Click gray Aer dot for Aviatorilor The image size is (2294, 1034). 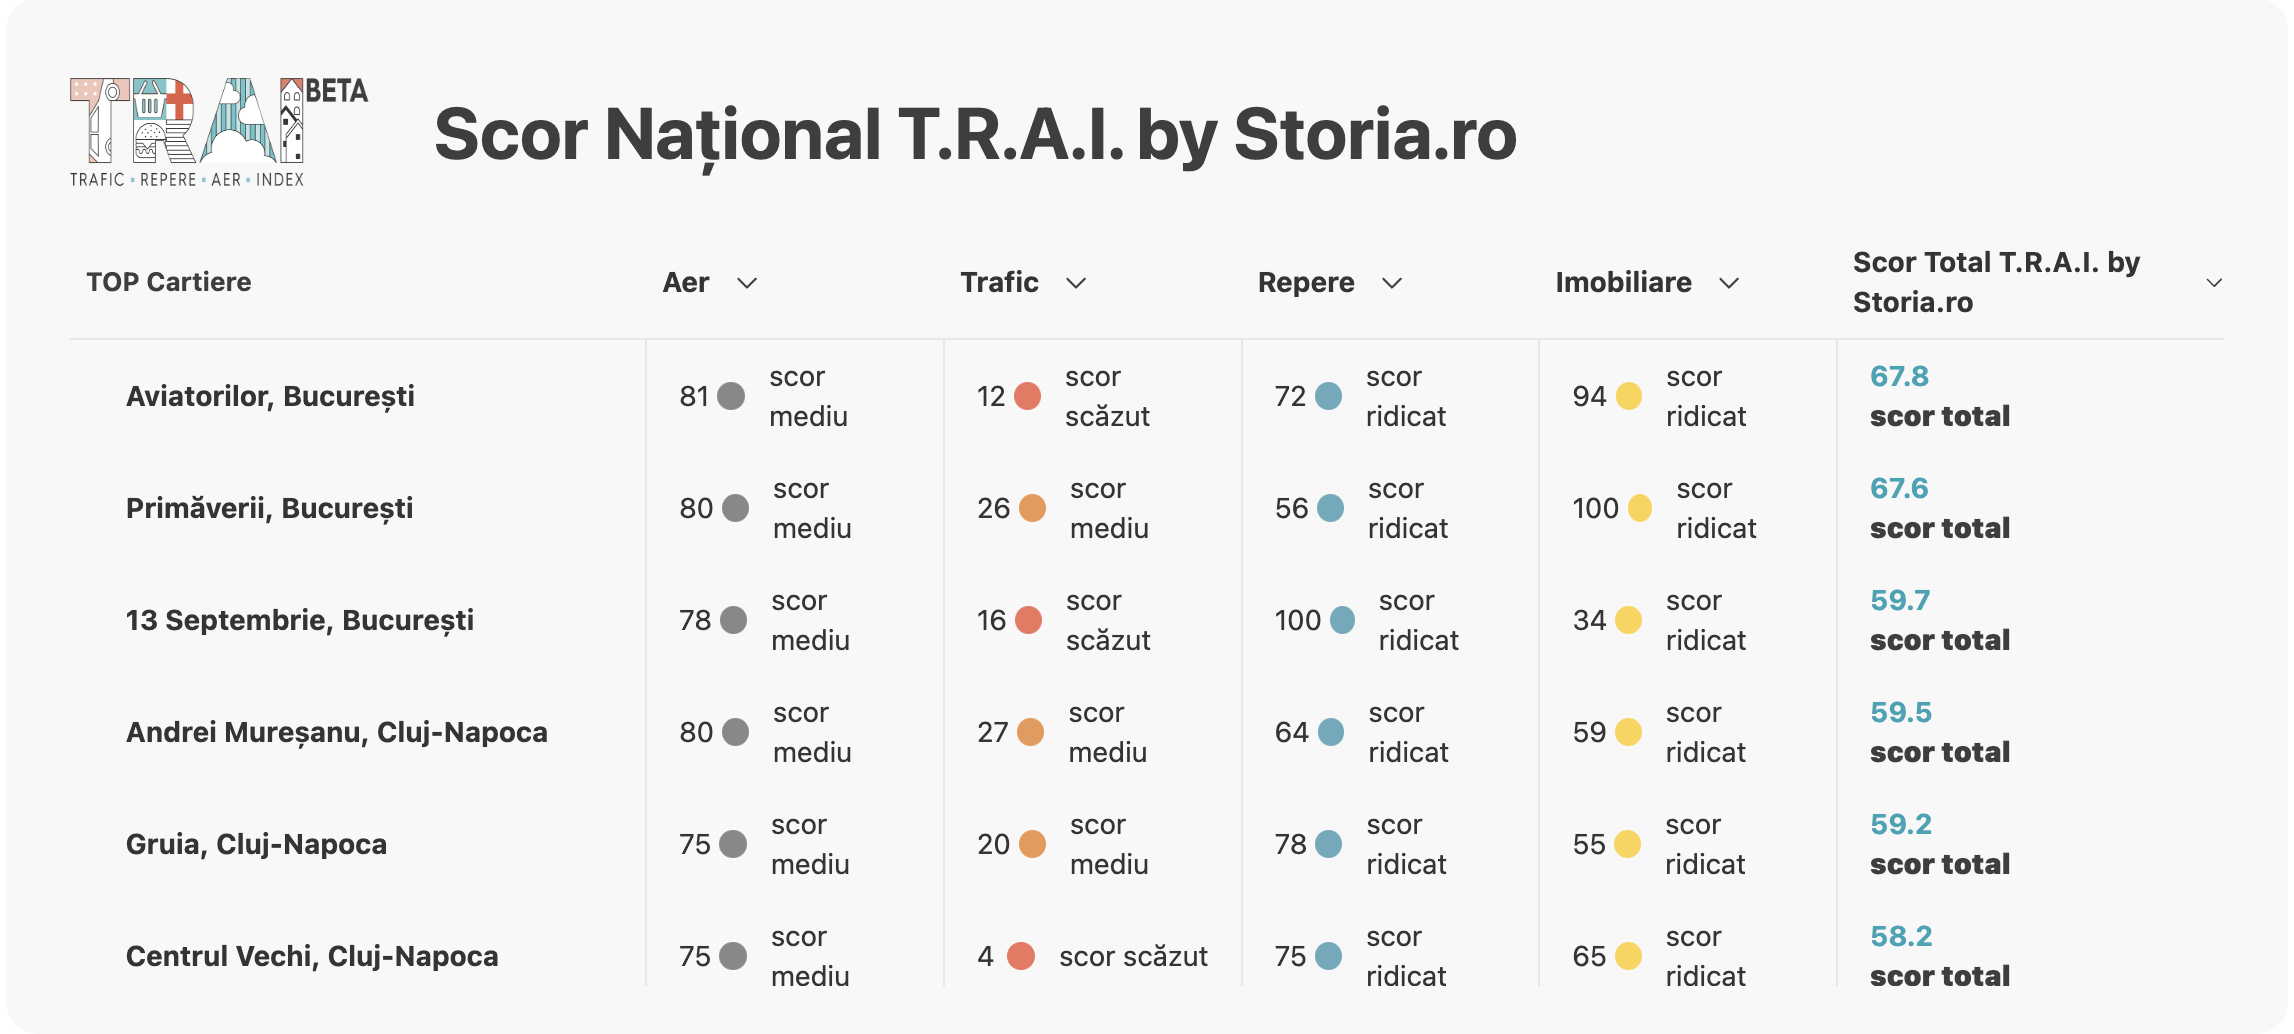[x=731, y=396]
